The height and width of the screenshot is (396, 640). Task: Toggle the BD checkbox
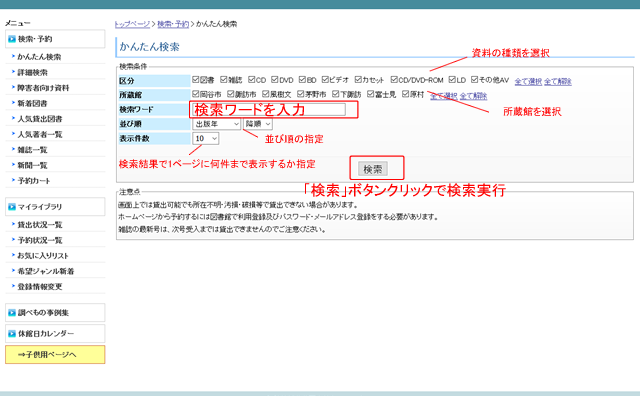(x=302, y=79)
